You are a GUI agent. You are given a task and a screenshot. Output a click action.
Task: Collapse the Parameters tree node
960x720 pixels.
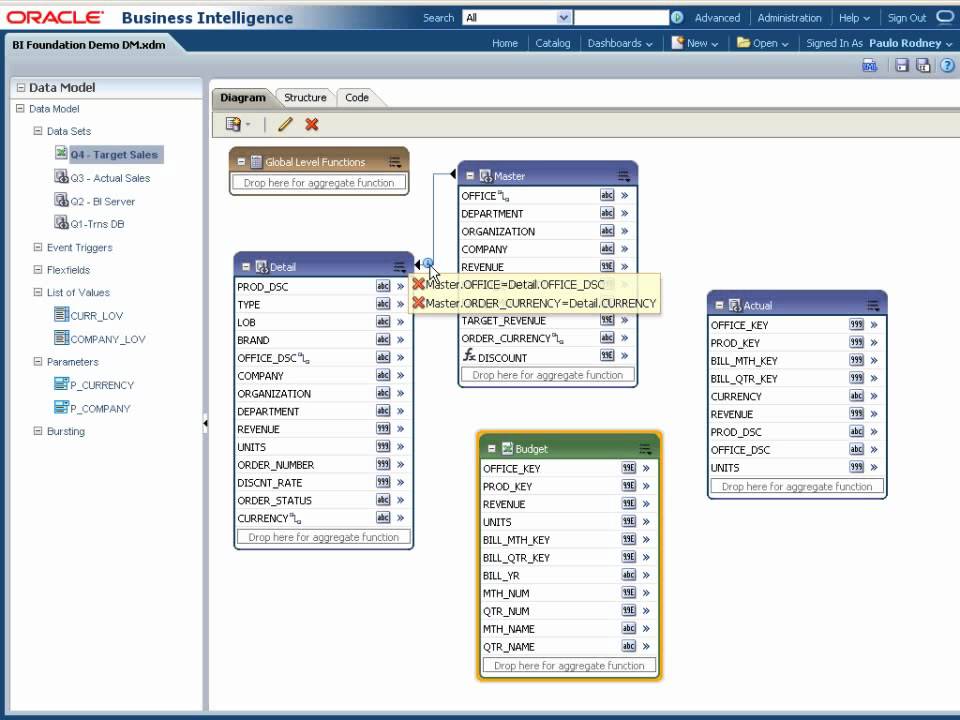37,361
